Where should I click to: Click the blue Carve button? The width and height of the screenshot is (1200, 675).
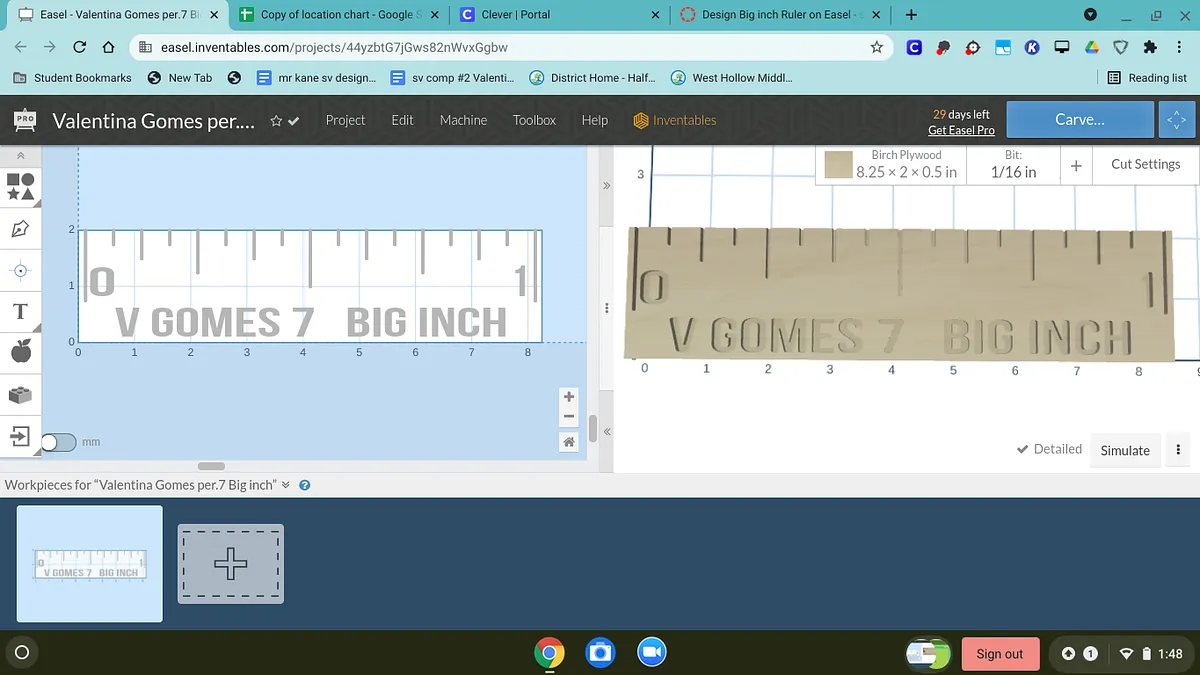click(1080, 120)
